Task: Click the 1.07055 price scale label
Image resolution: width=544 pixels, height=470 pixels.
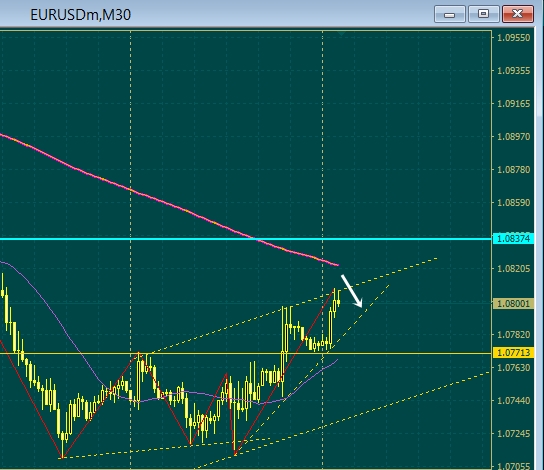Action: pyautogui.click(x=514, y=466)
